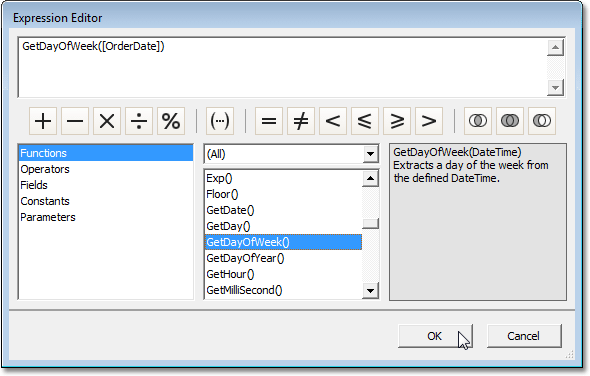This screenshot has height=376, width=590.
Task: Insert the multiplication operator
Action: point(107,121)
